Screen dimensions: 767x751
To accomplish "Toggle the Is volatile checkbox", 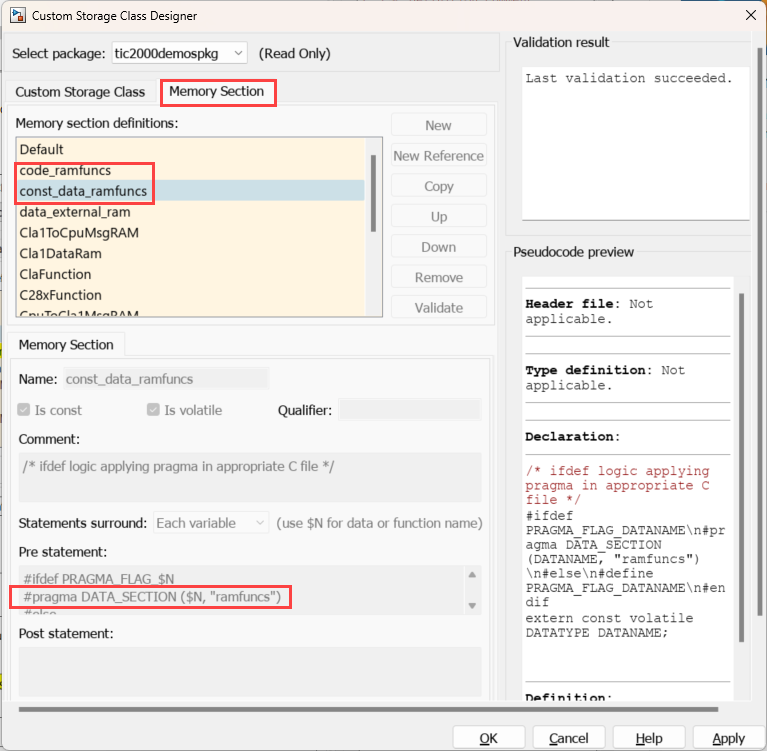I will click(153, 410).
